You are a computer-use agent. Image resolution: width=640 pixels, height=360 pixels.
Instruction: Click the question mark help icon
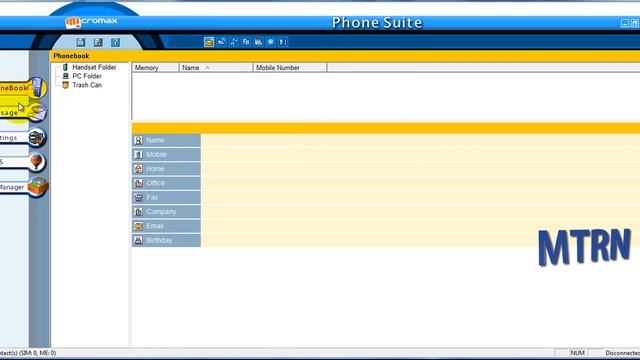[x=116, y=42]
